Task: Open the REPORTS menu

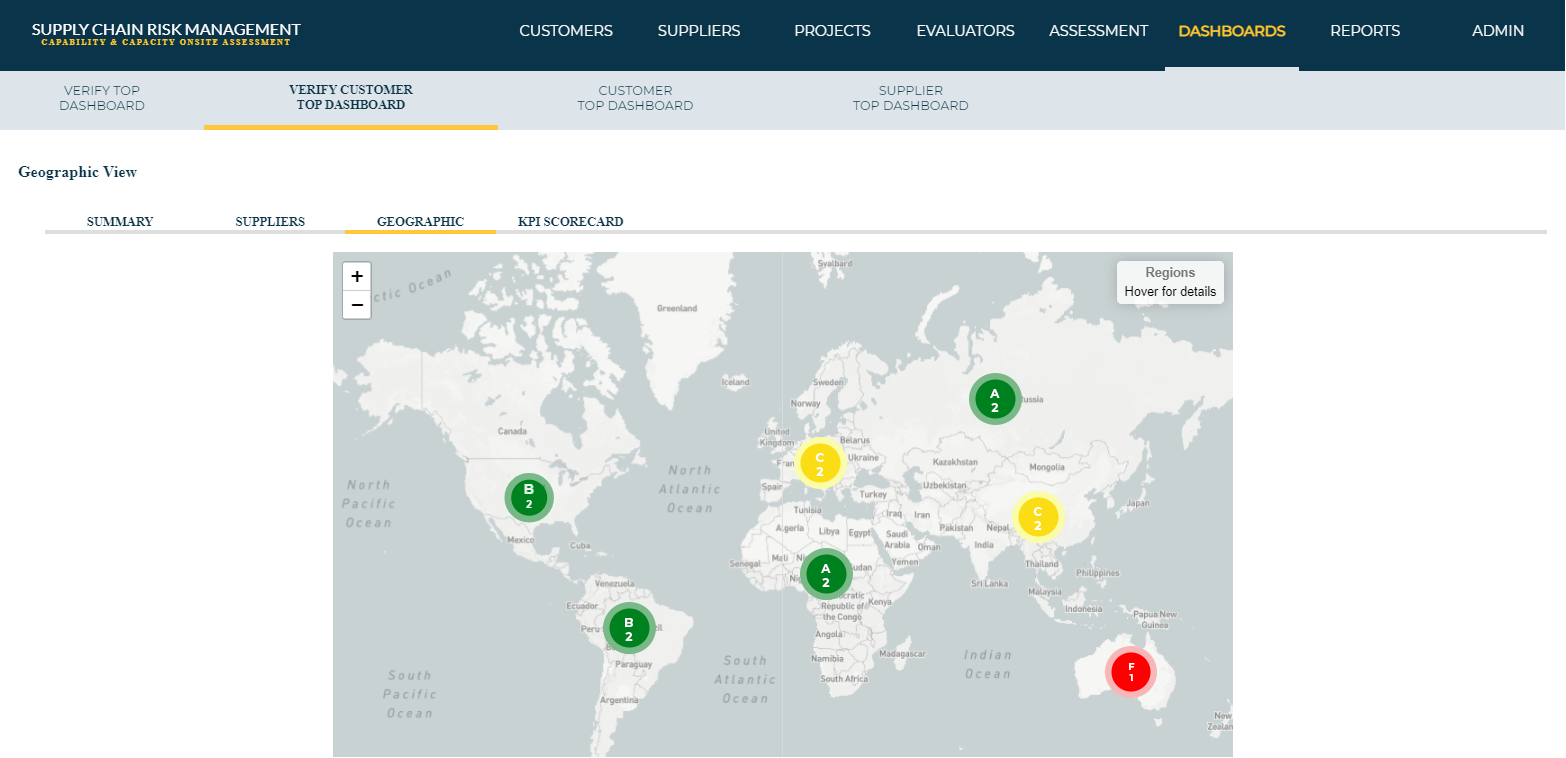Action: [x=1365, y=30]
